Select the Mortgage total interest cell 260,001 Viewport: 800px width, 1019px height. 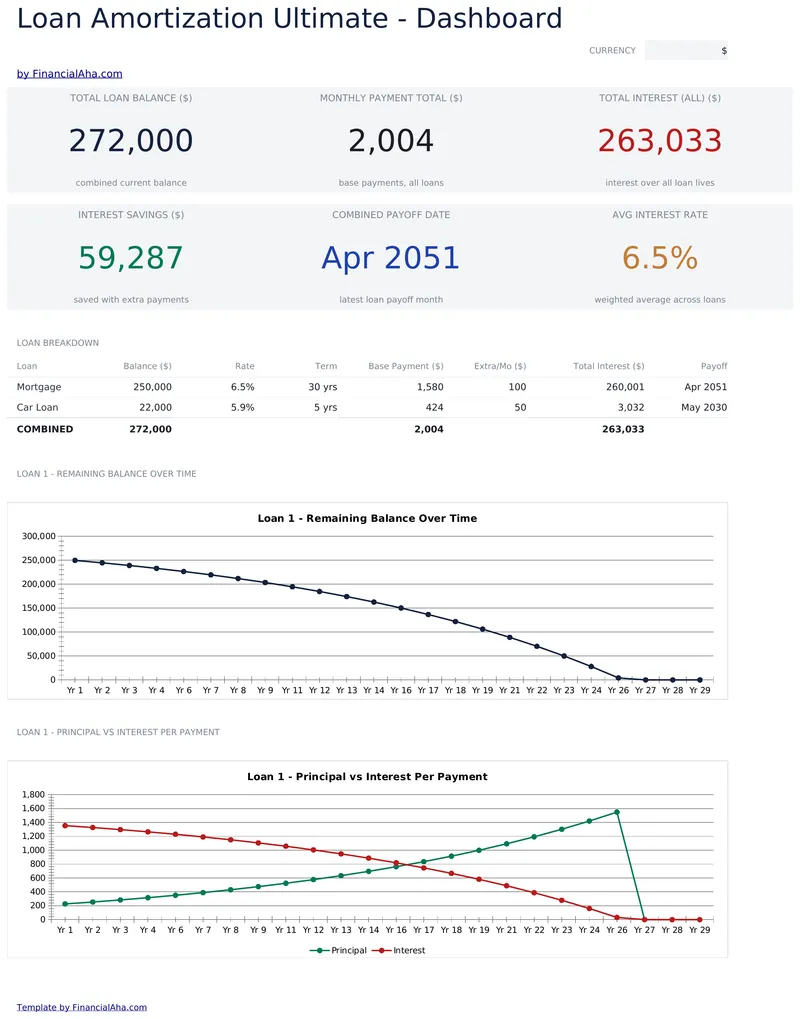[625, 387]
